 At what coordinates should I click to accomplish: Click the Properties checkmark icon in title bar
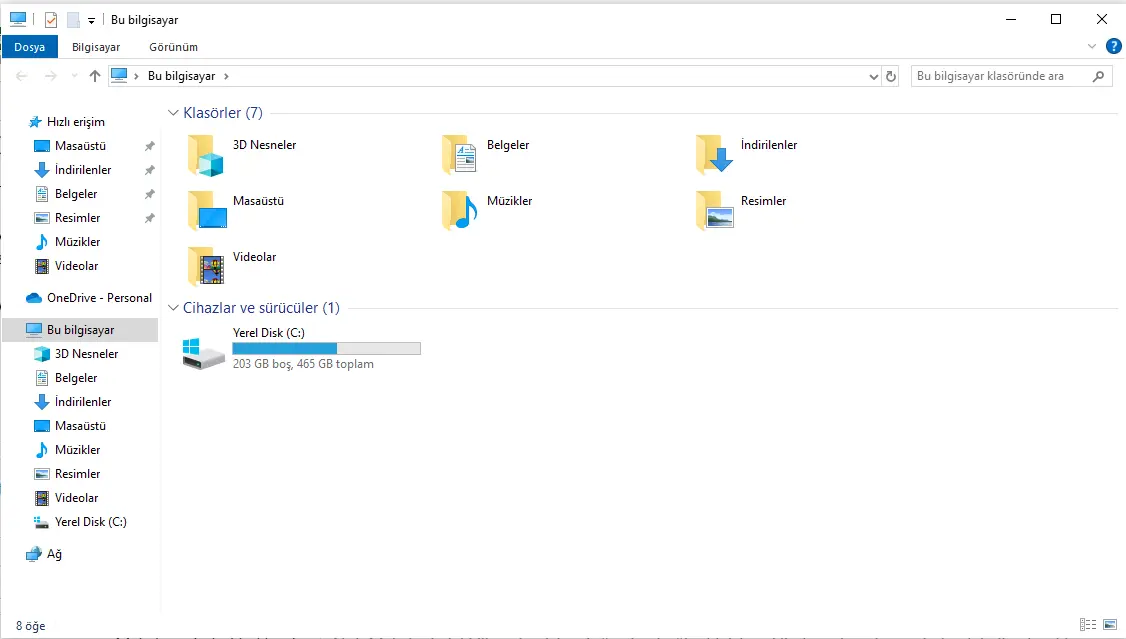pos(51,20)
